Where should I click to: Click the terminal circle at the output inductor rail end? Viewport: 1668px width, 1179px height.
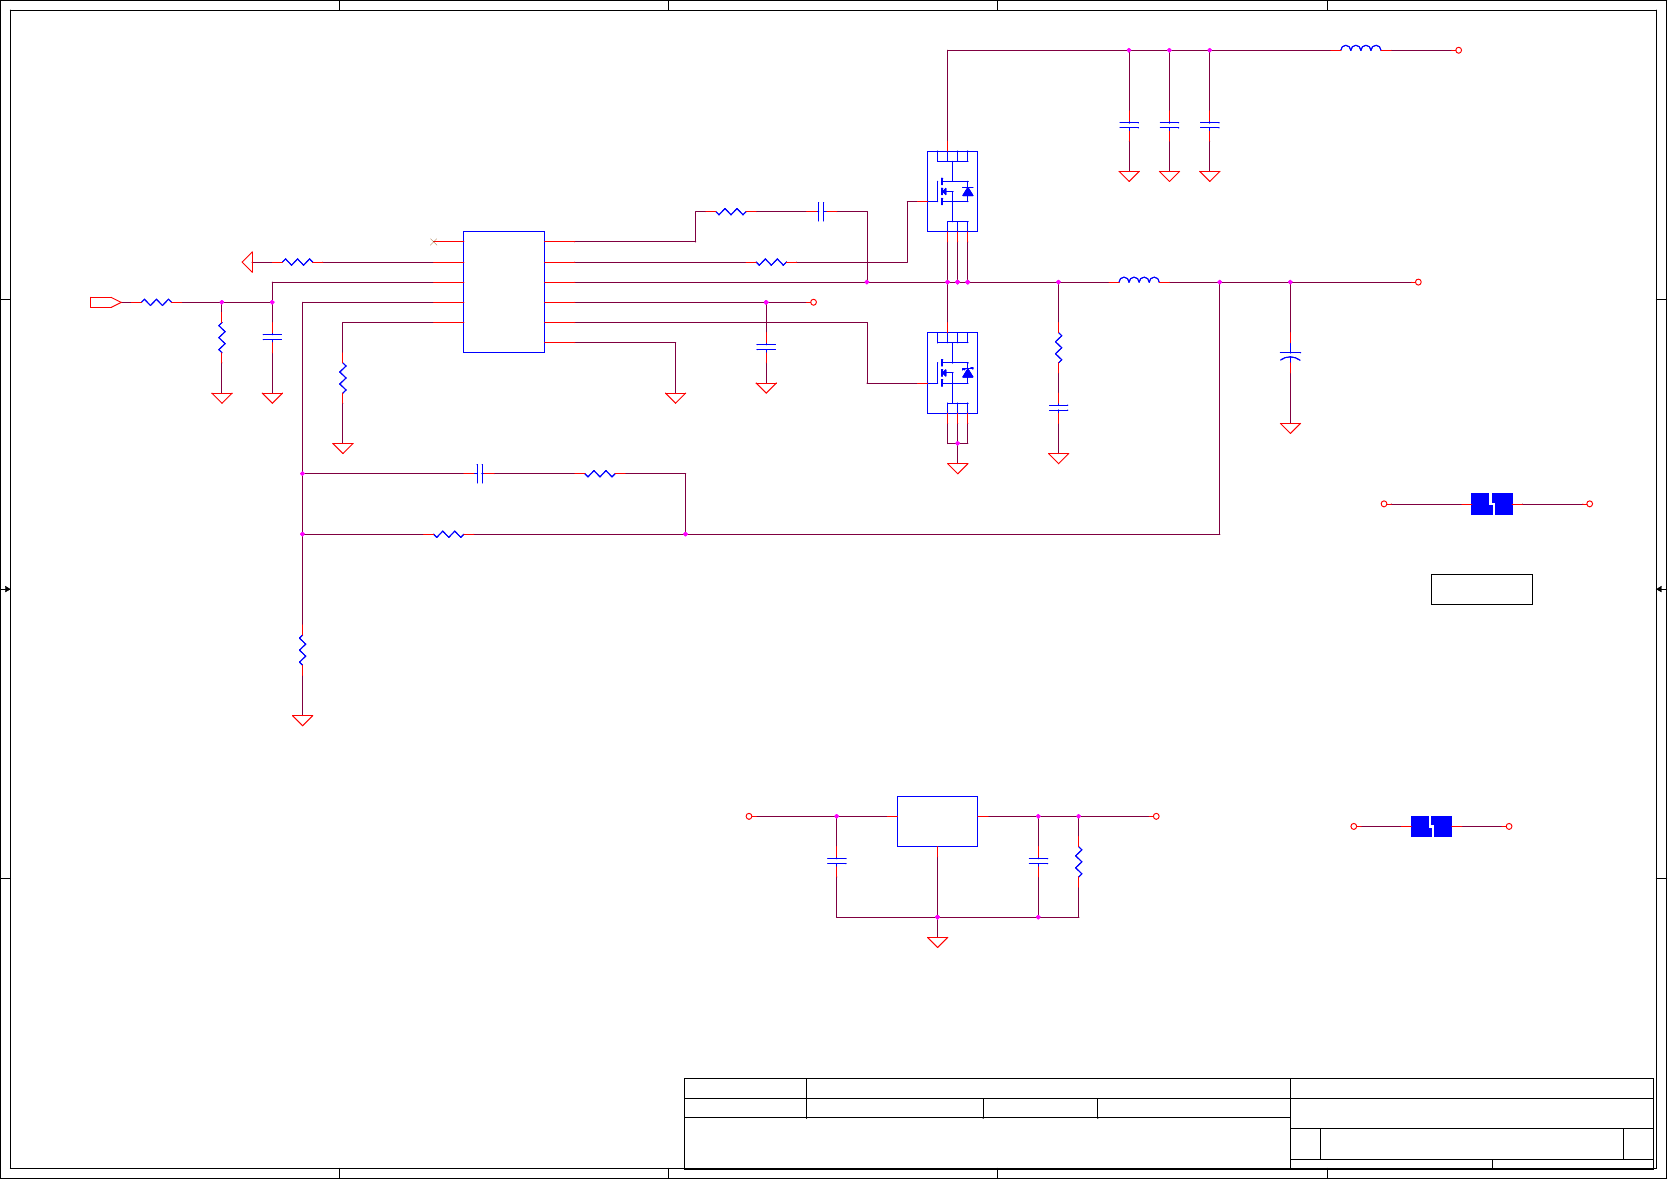pyautogui.click(x=1418, y=282)
